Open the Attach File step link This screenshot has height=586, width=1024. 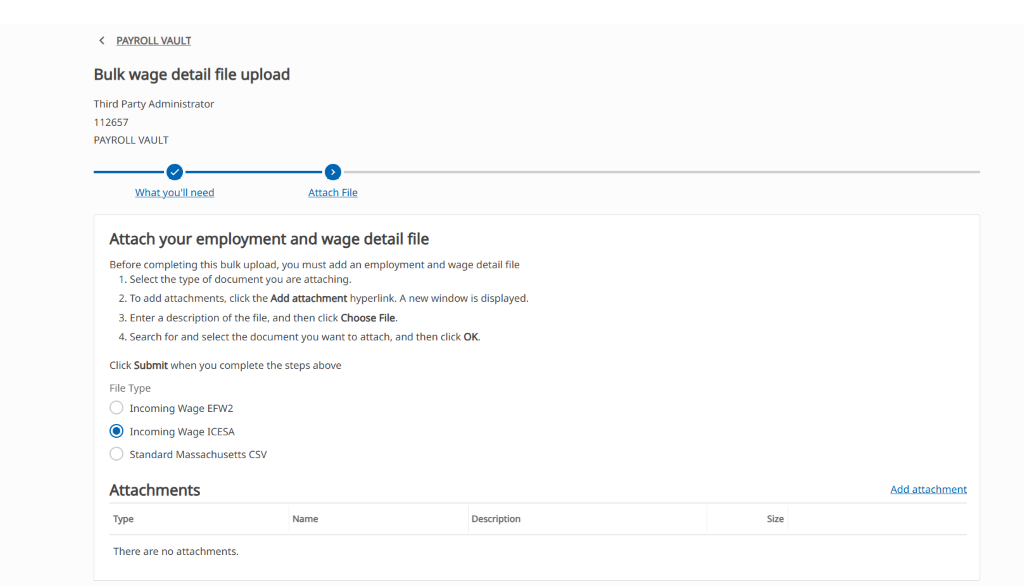(333, 193)
